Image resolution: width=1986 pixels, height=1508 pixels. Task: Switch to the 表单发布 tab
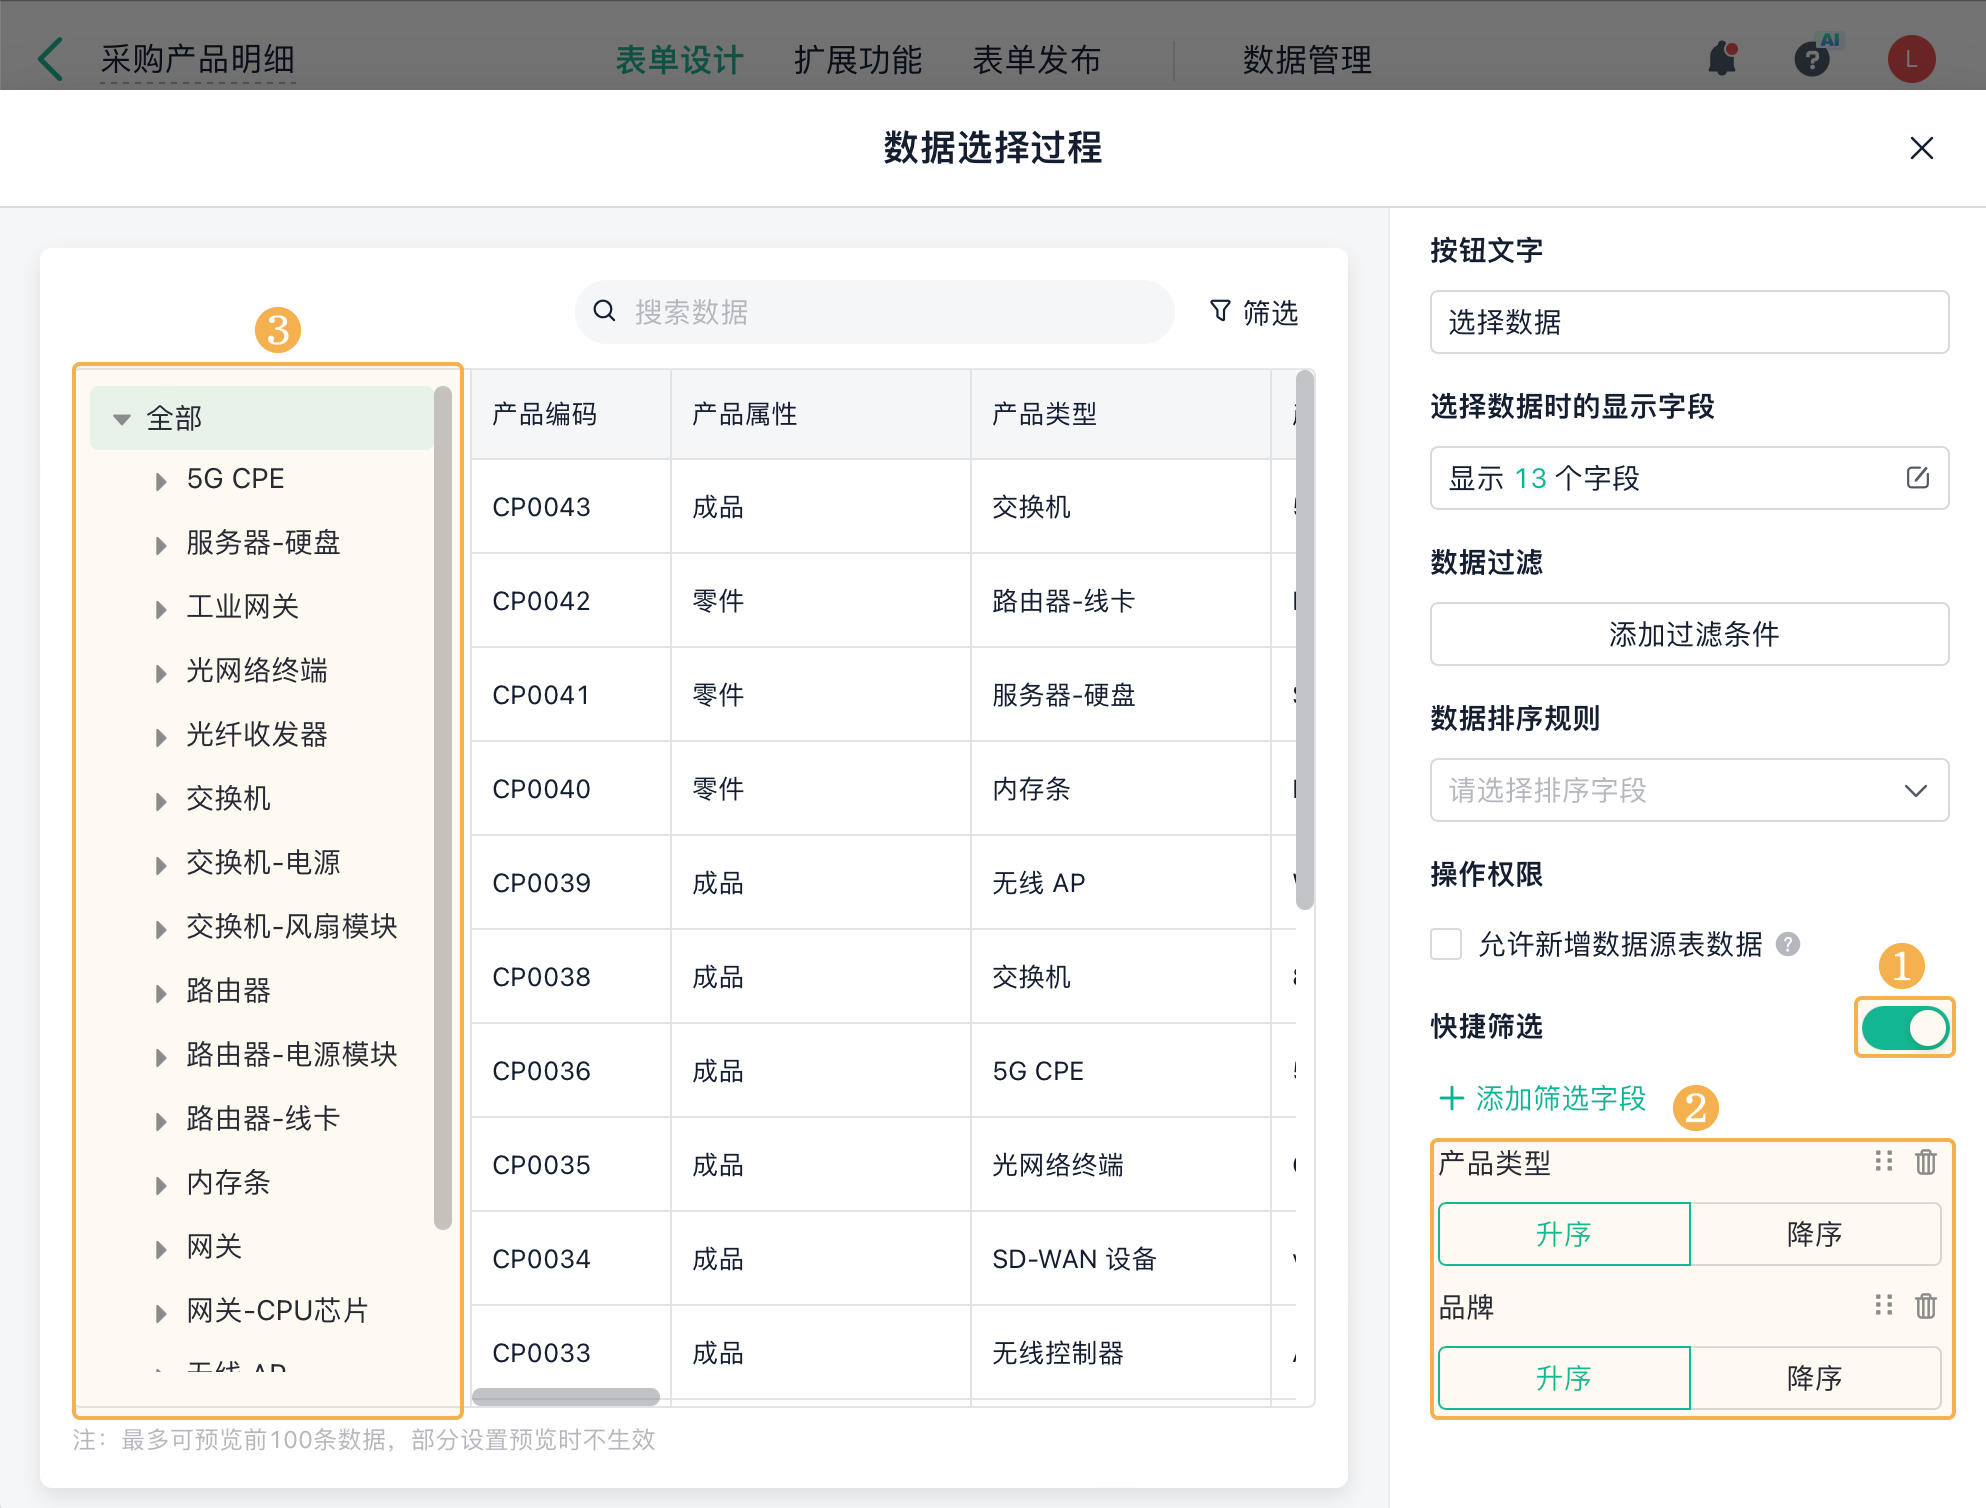coord(1037,60)
